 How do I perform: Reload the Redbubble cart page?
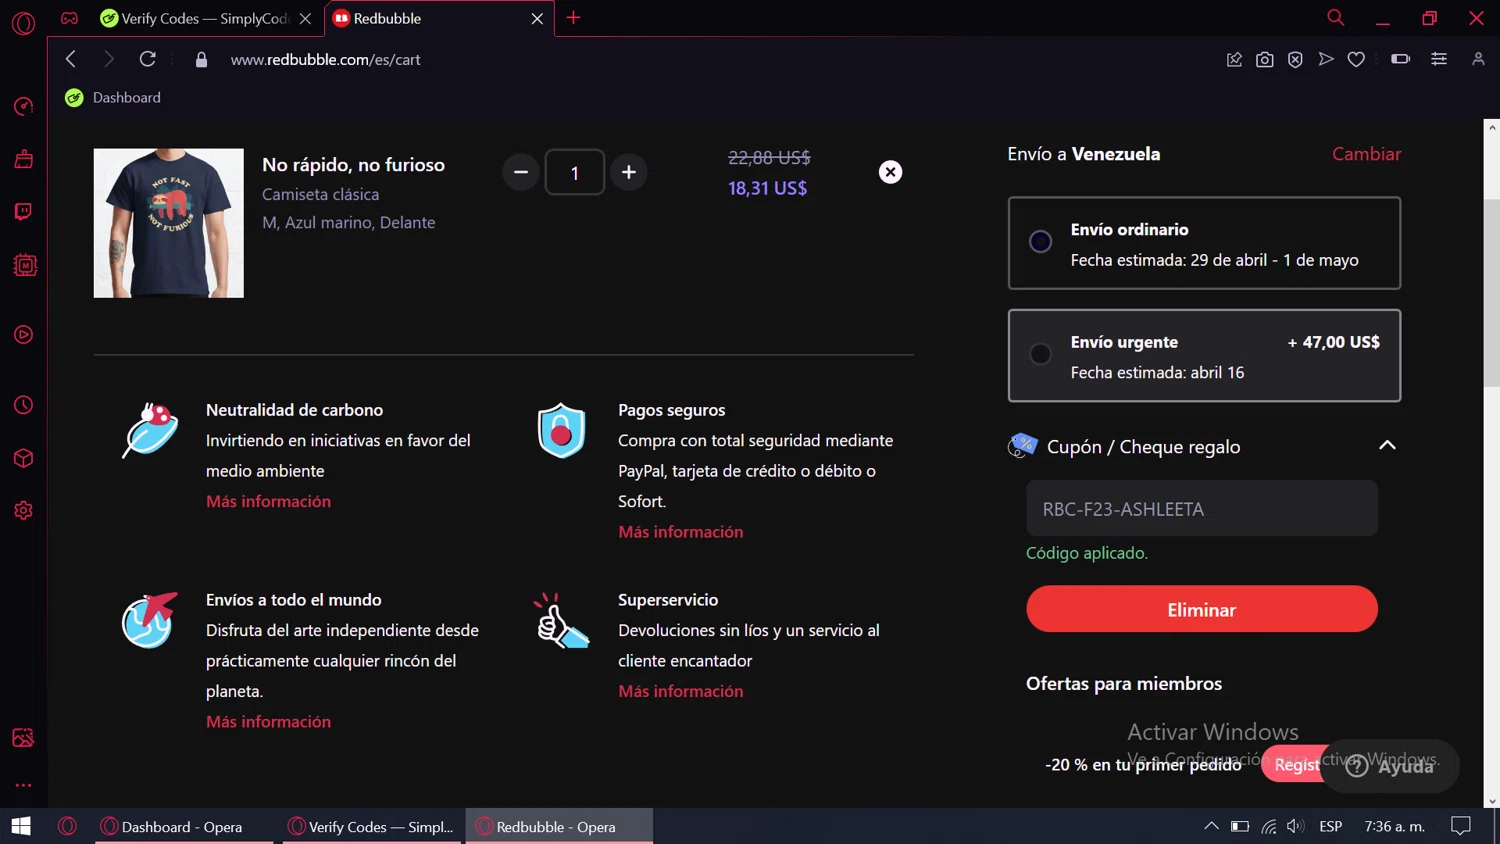pos(147,59)
